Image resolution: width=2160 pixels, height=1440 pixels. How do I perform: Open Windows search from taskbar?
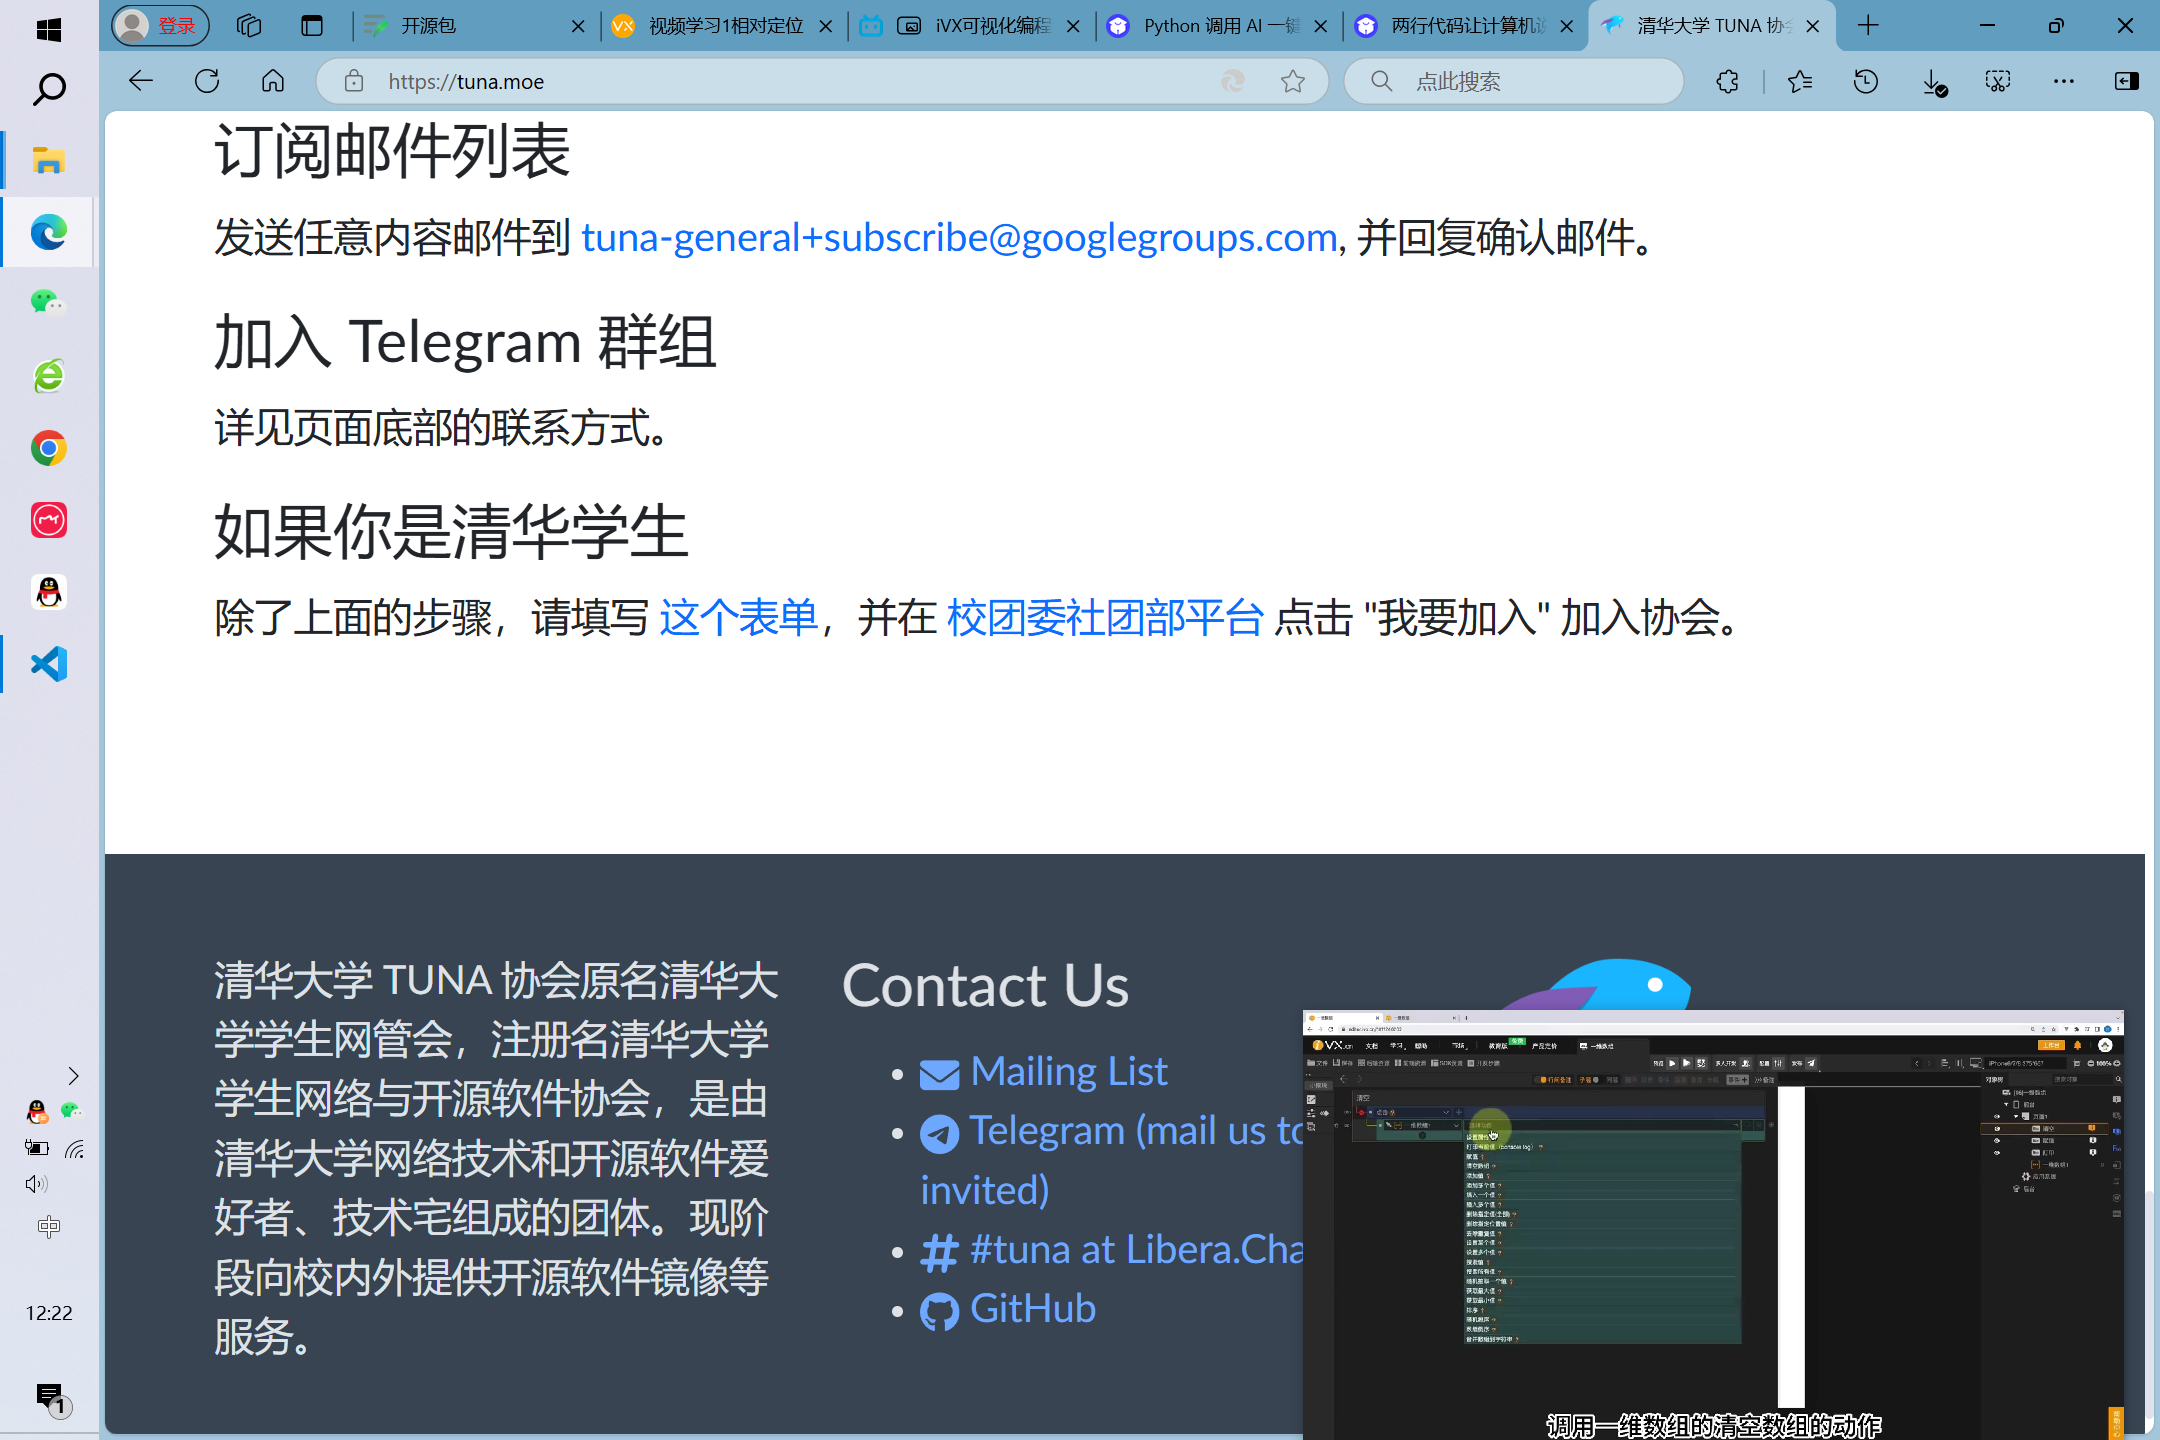[49, 90]
